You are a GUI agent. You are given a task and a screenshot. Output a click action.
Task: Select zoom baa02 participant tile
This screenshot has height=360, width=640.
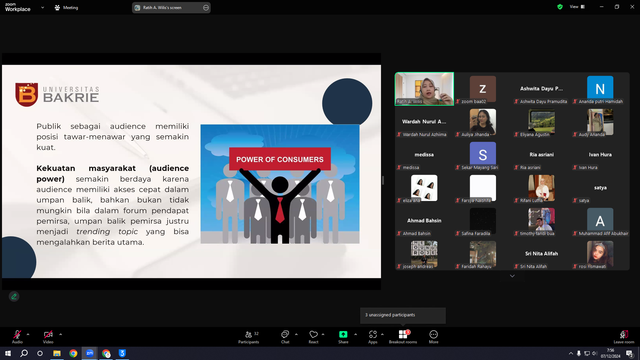pos(483,89)
